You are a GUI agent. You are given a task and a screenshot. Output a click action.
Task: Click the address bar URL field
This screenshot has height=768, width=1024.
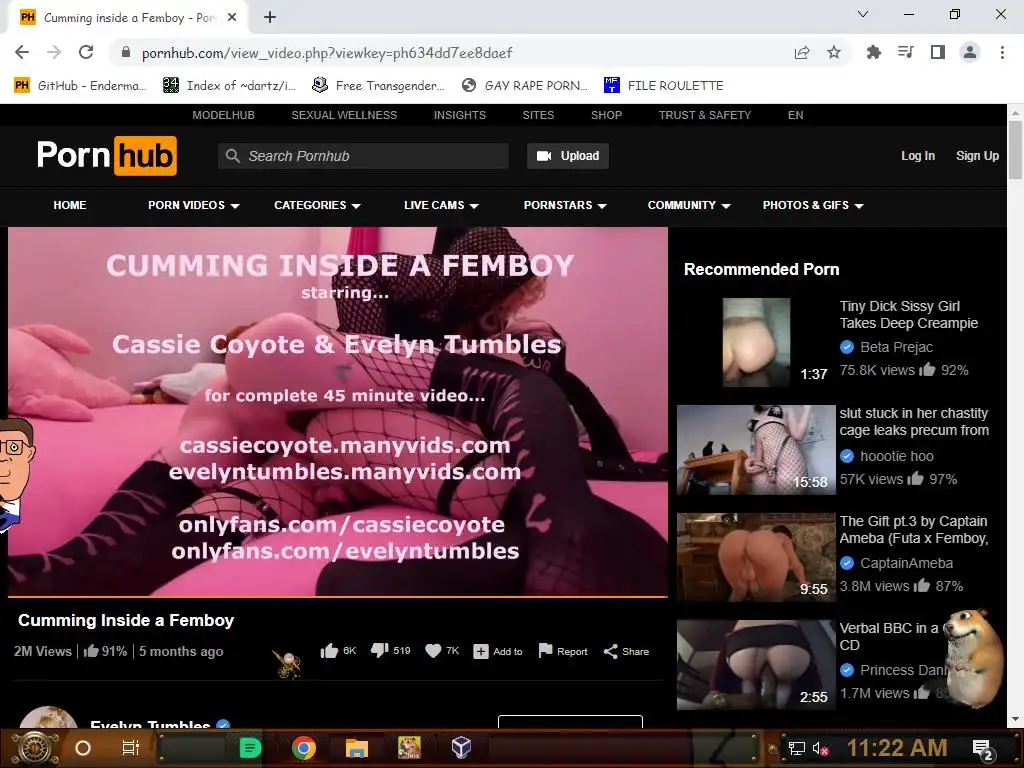(451, 53)
